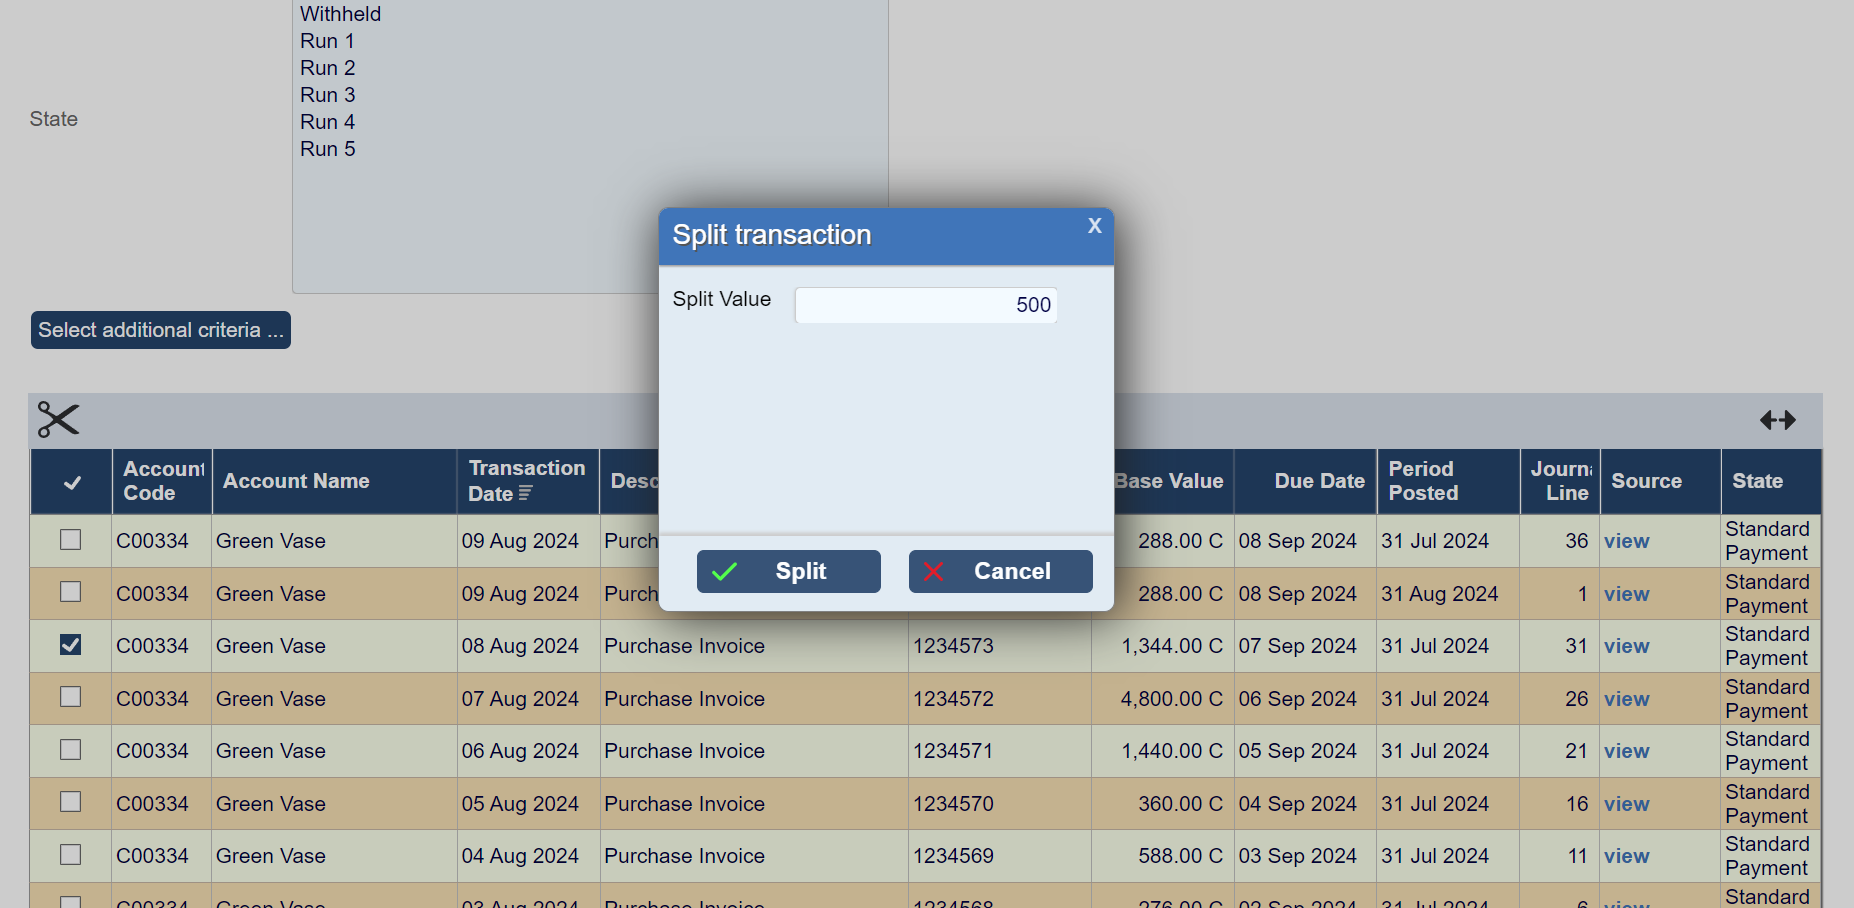The width and height of the screenshot is (1854, 908).
Task: Select the first row checkbox dated 09 Aug 2024
Action: coord(70,540)
